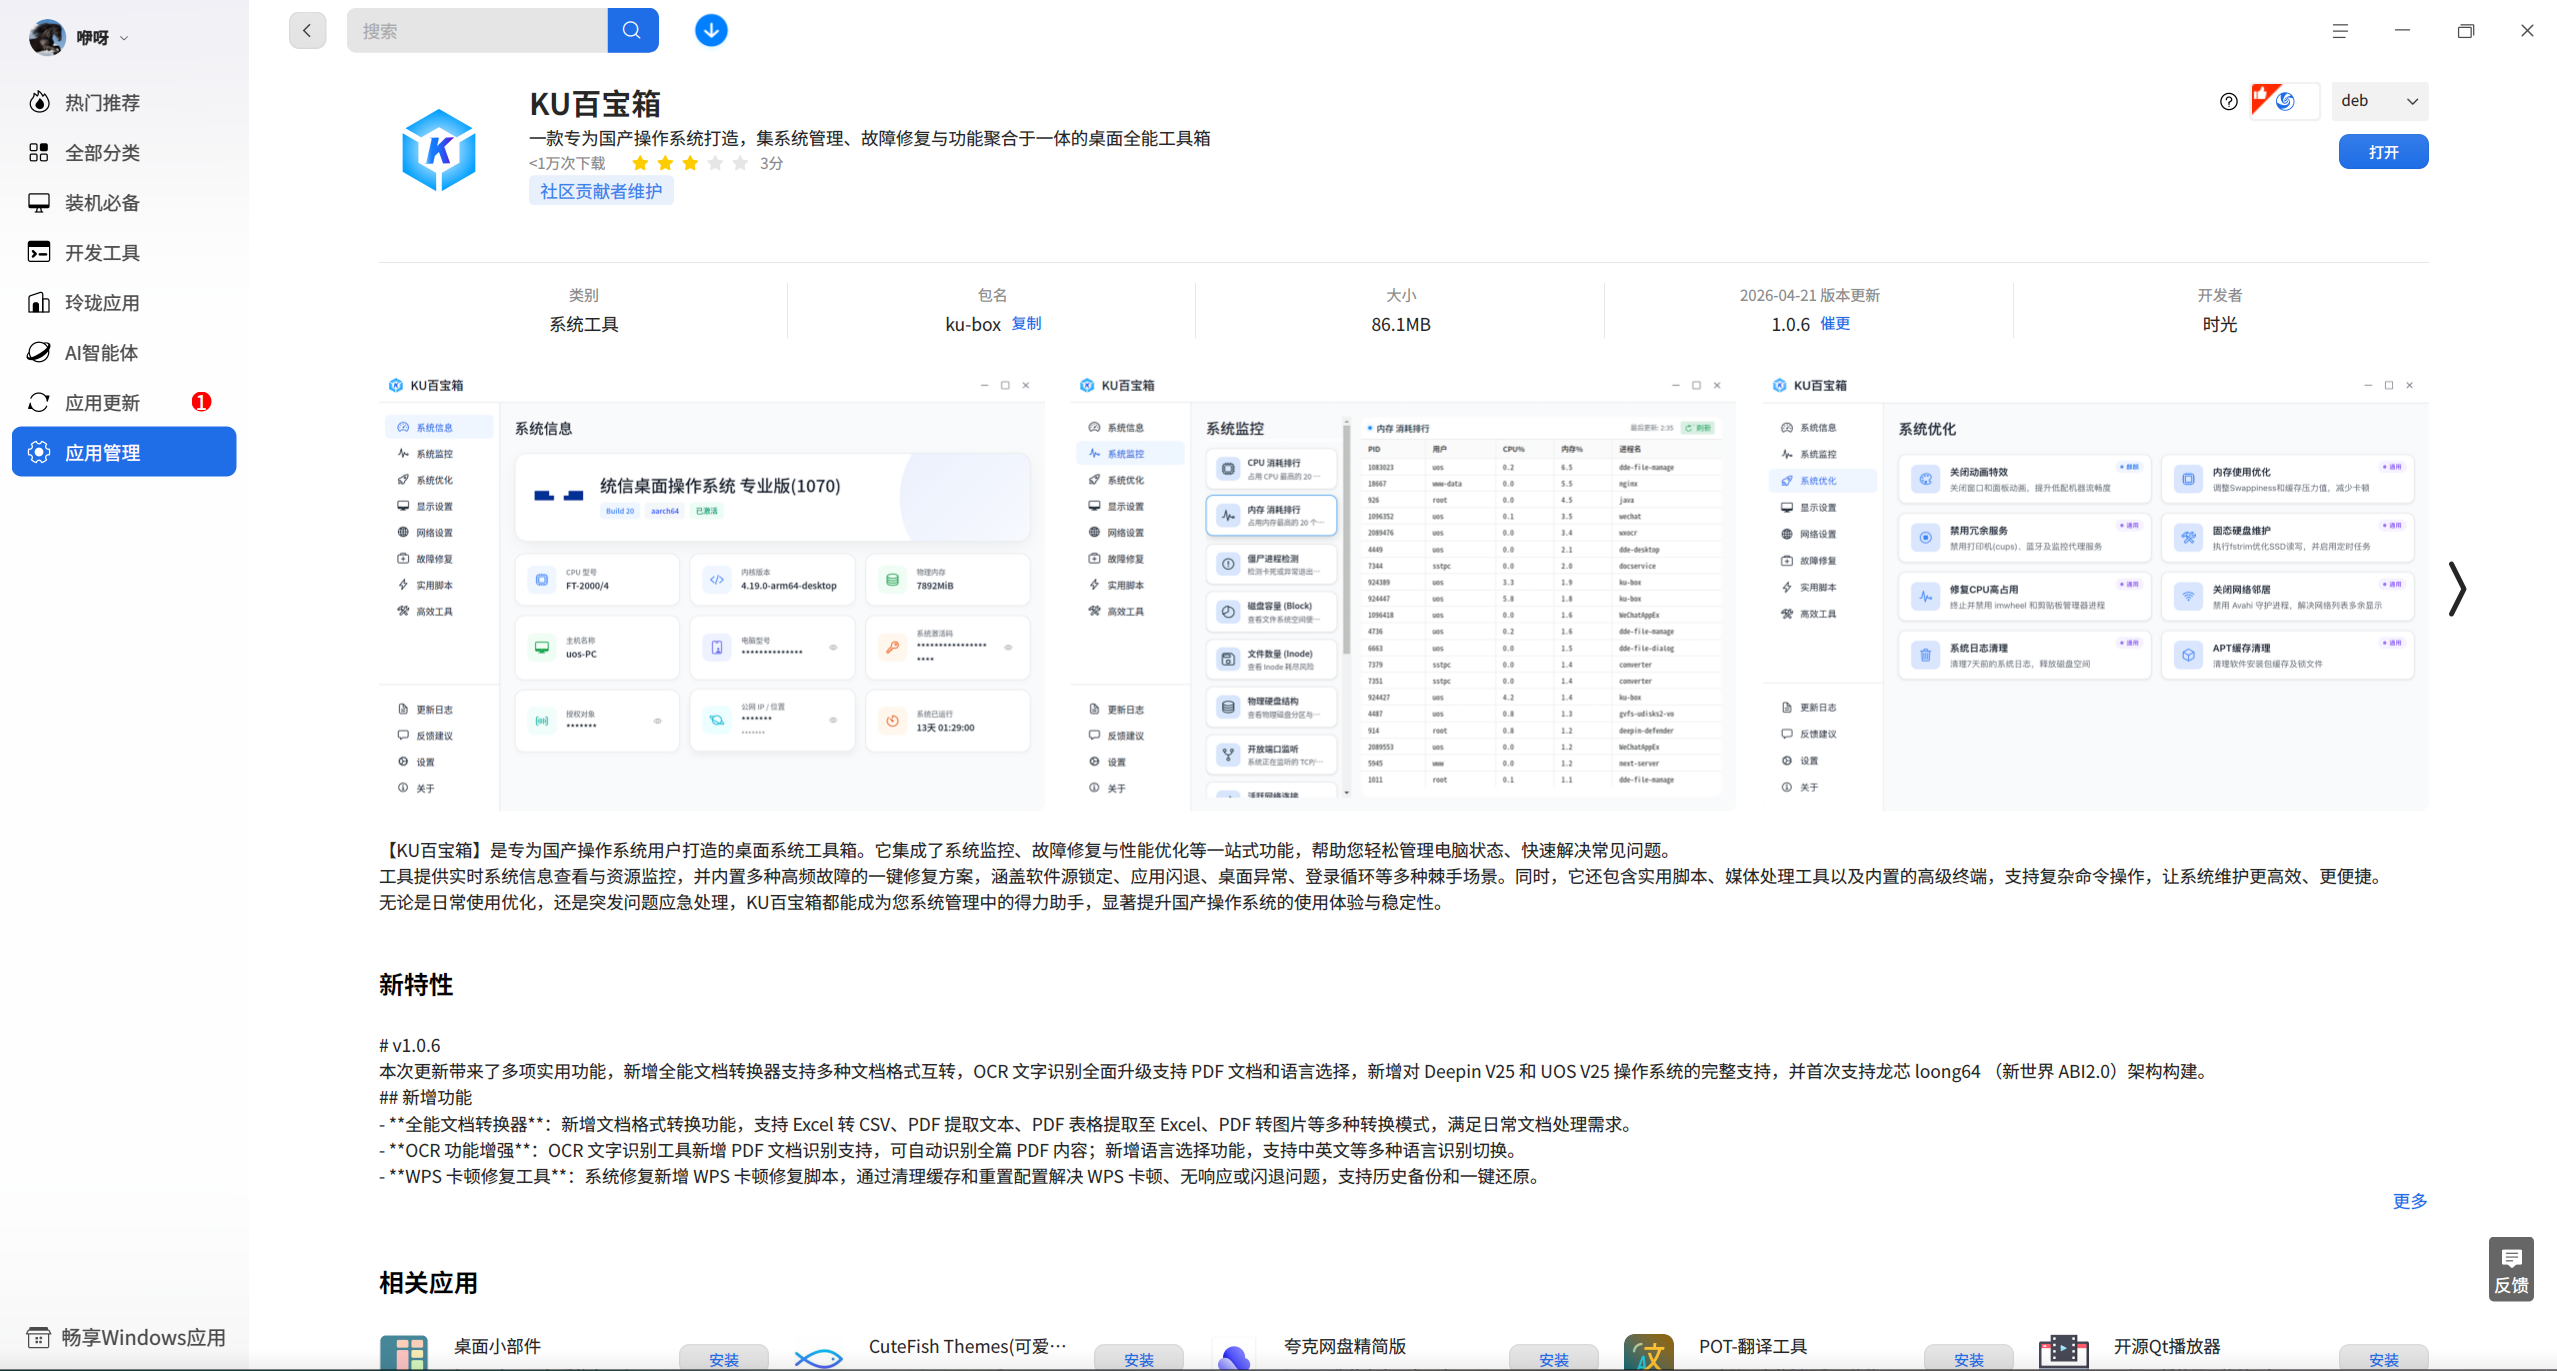The image size is (2557, 1371).
Task: Click the CuteFish Themes fish icon
Action: click(819, 1356)
